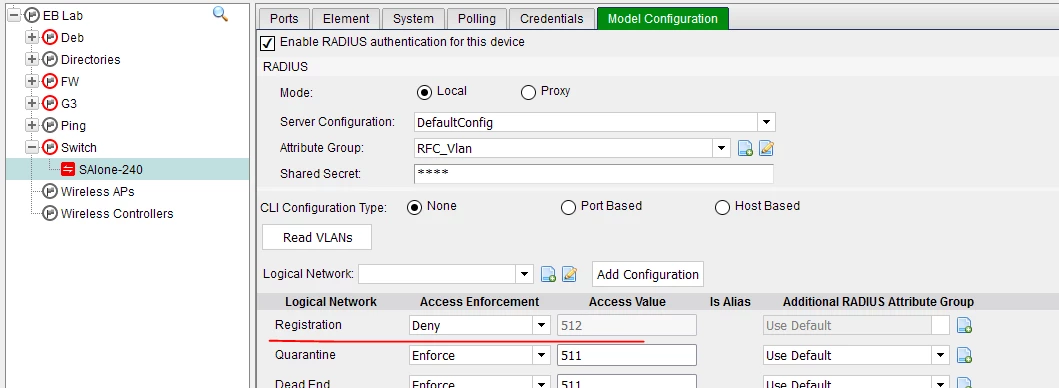Select the Model Configuration tab
The width and height of the screenshot is (1059, 388).
(663, 19)
